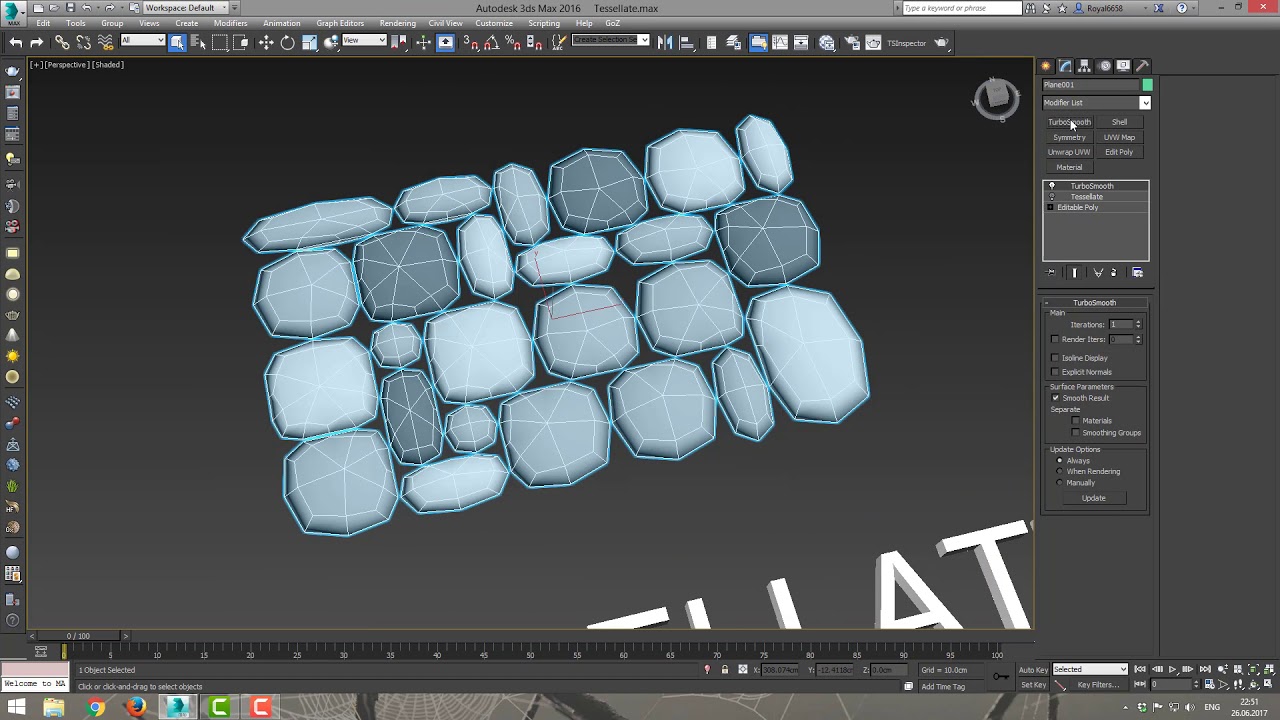Open the Material Editor icon
This screenshot has height=720, width=1280.
(827, 42)
